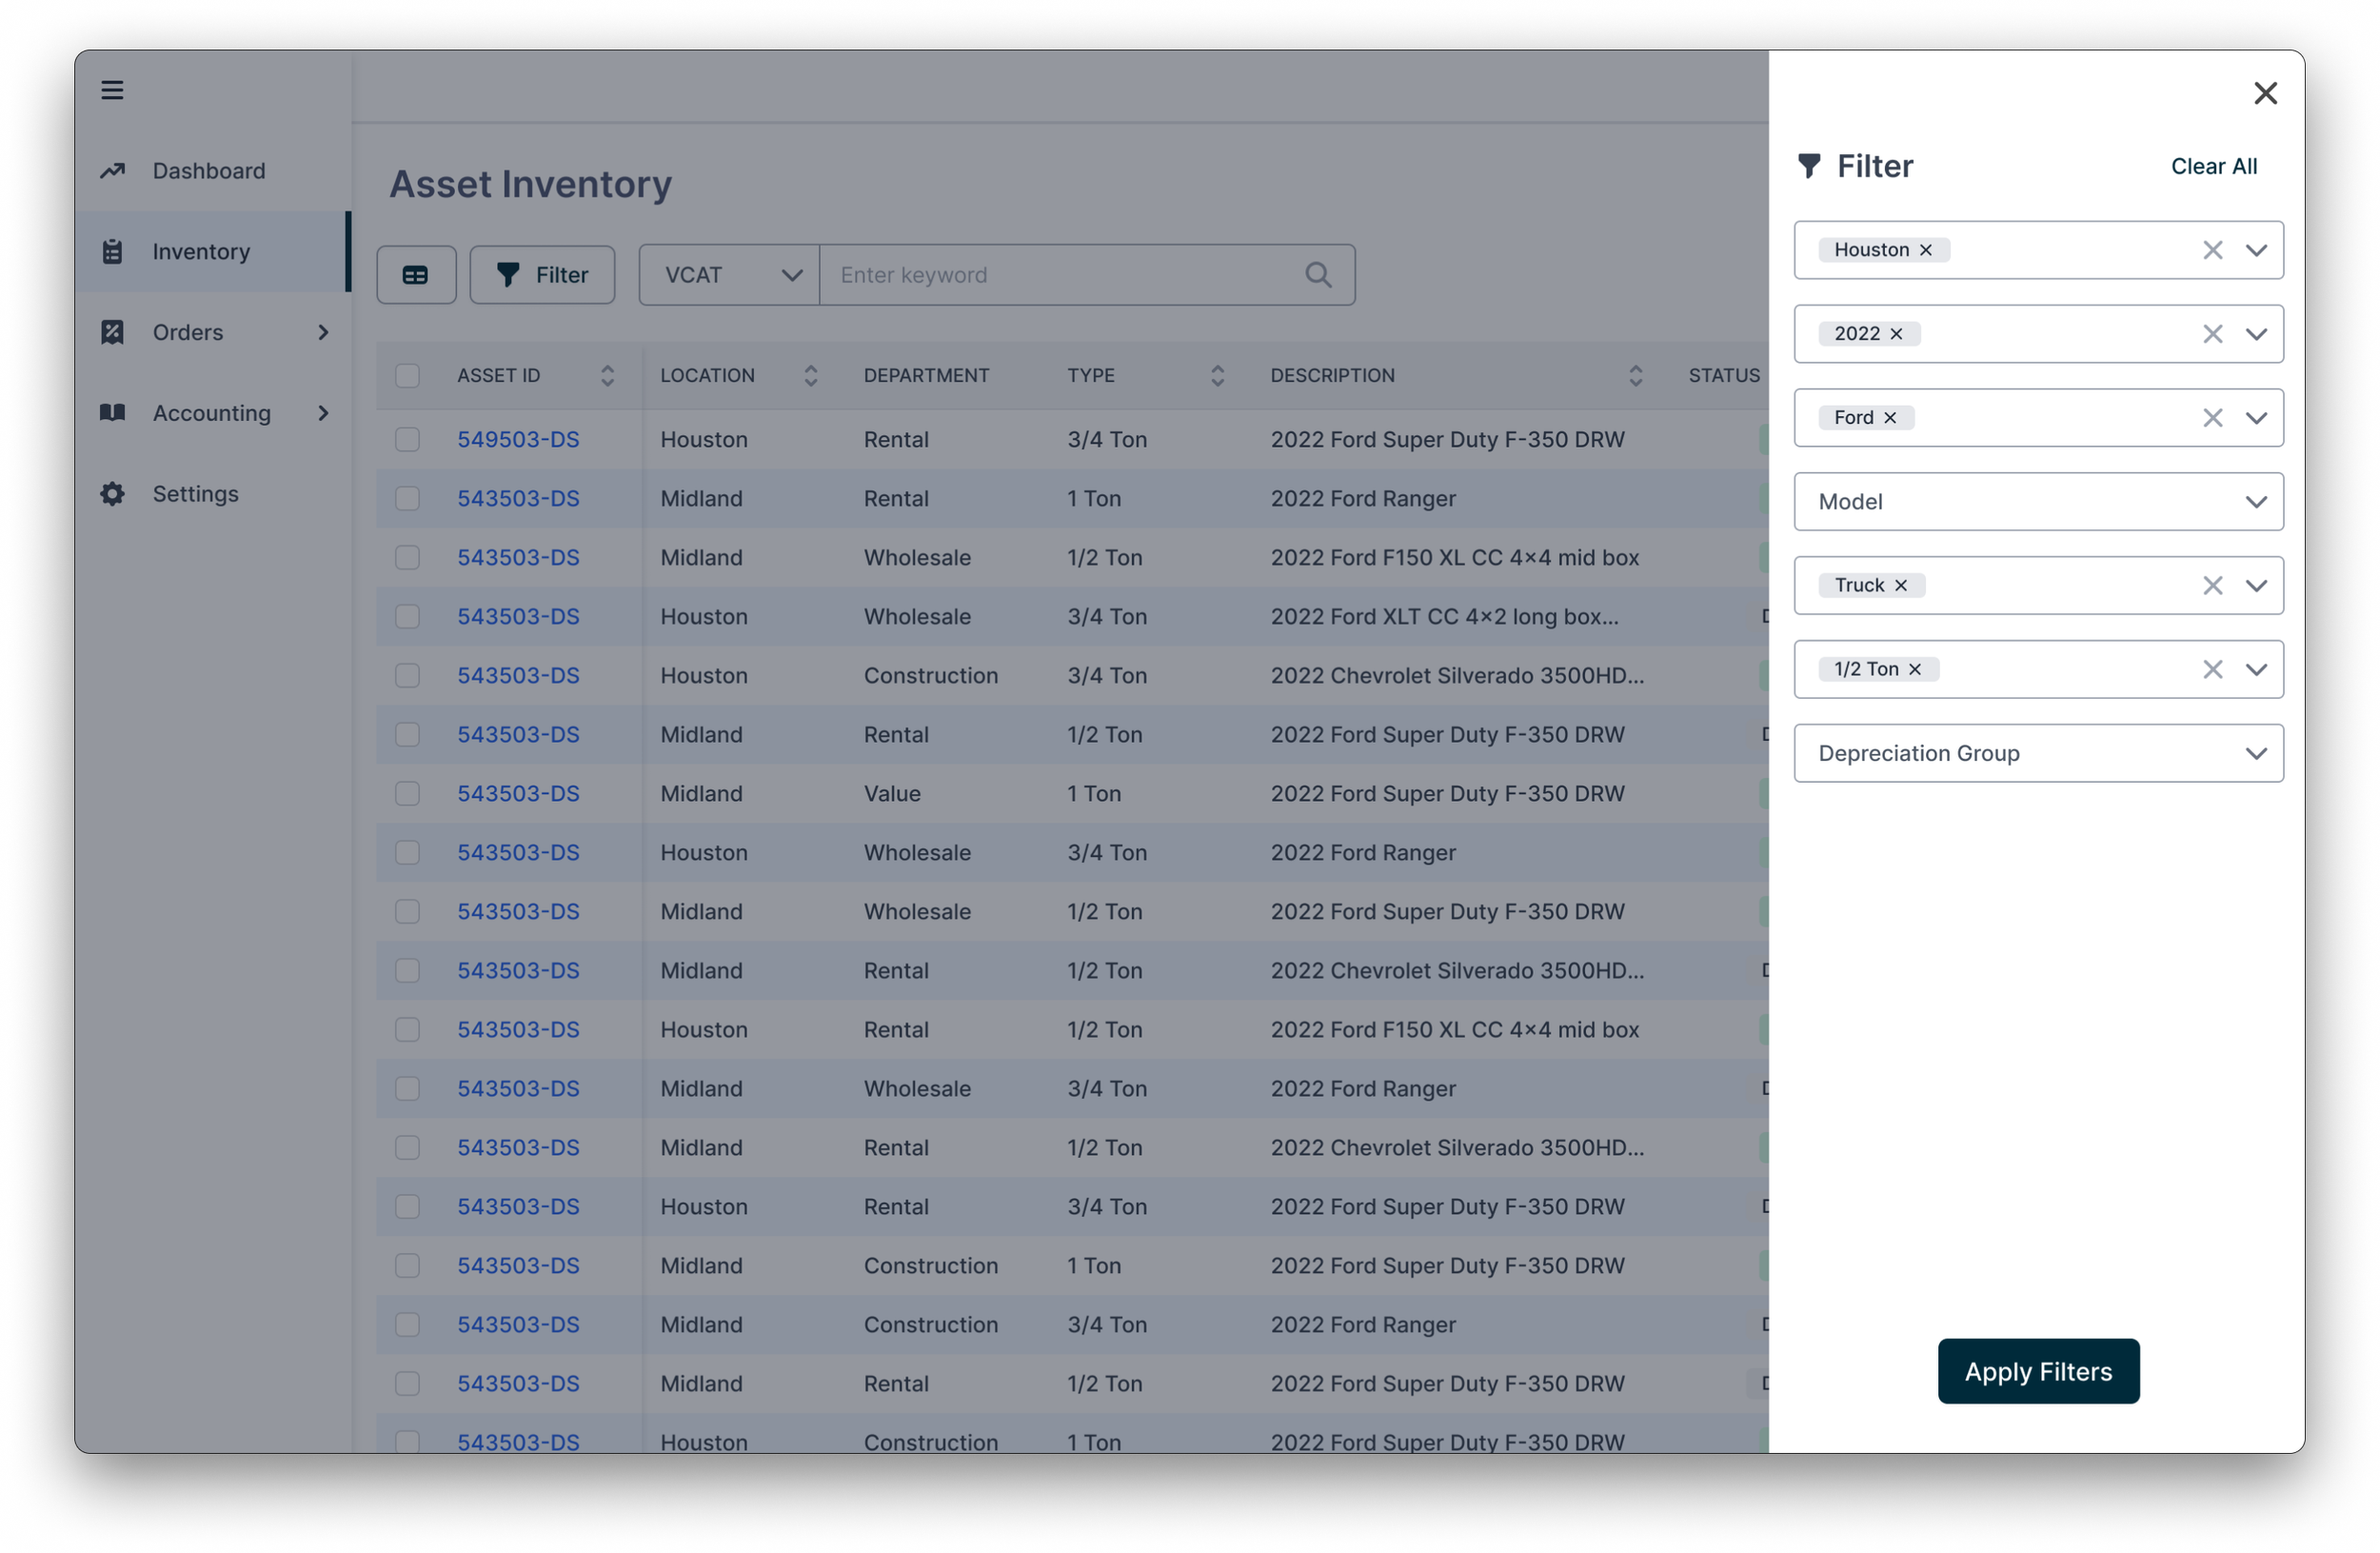Click the Enter keyword search field
Image resolution: width=2380 pixels, height=1553 pixels.
tap(1060, 275)
